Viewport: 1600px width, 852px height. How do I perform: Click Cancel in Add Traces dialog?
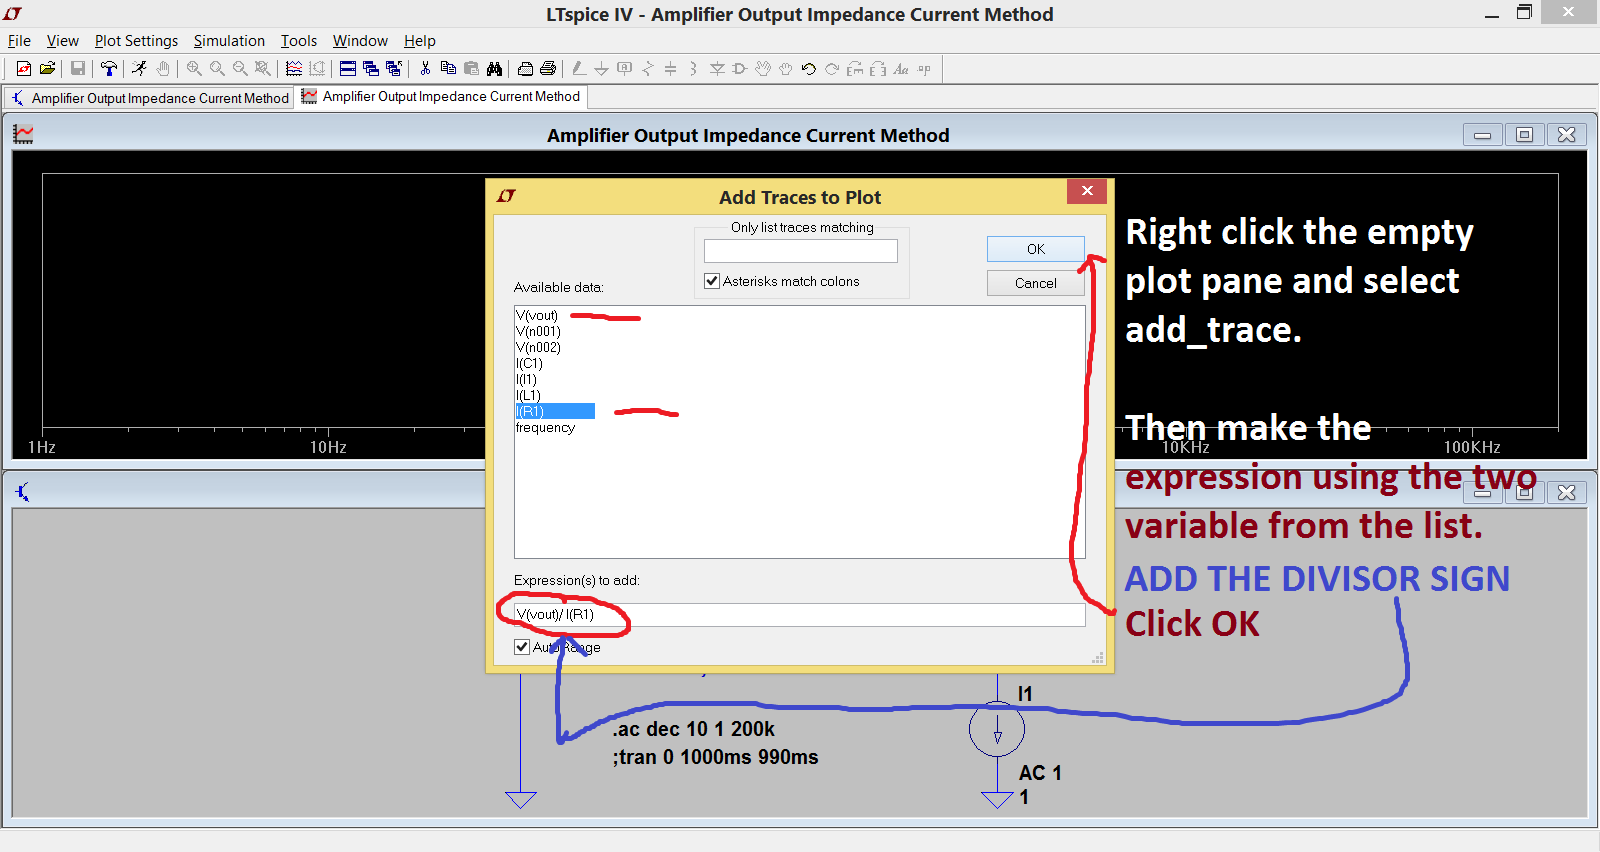coord(1036,283)
